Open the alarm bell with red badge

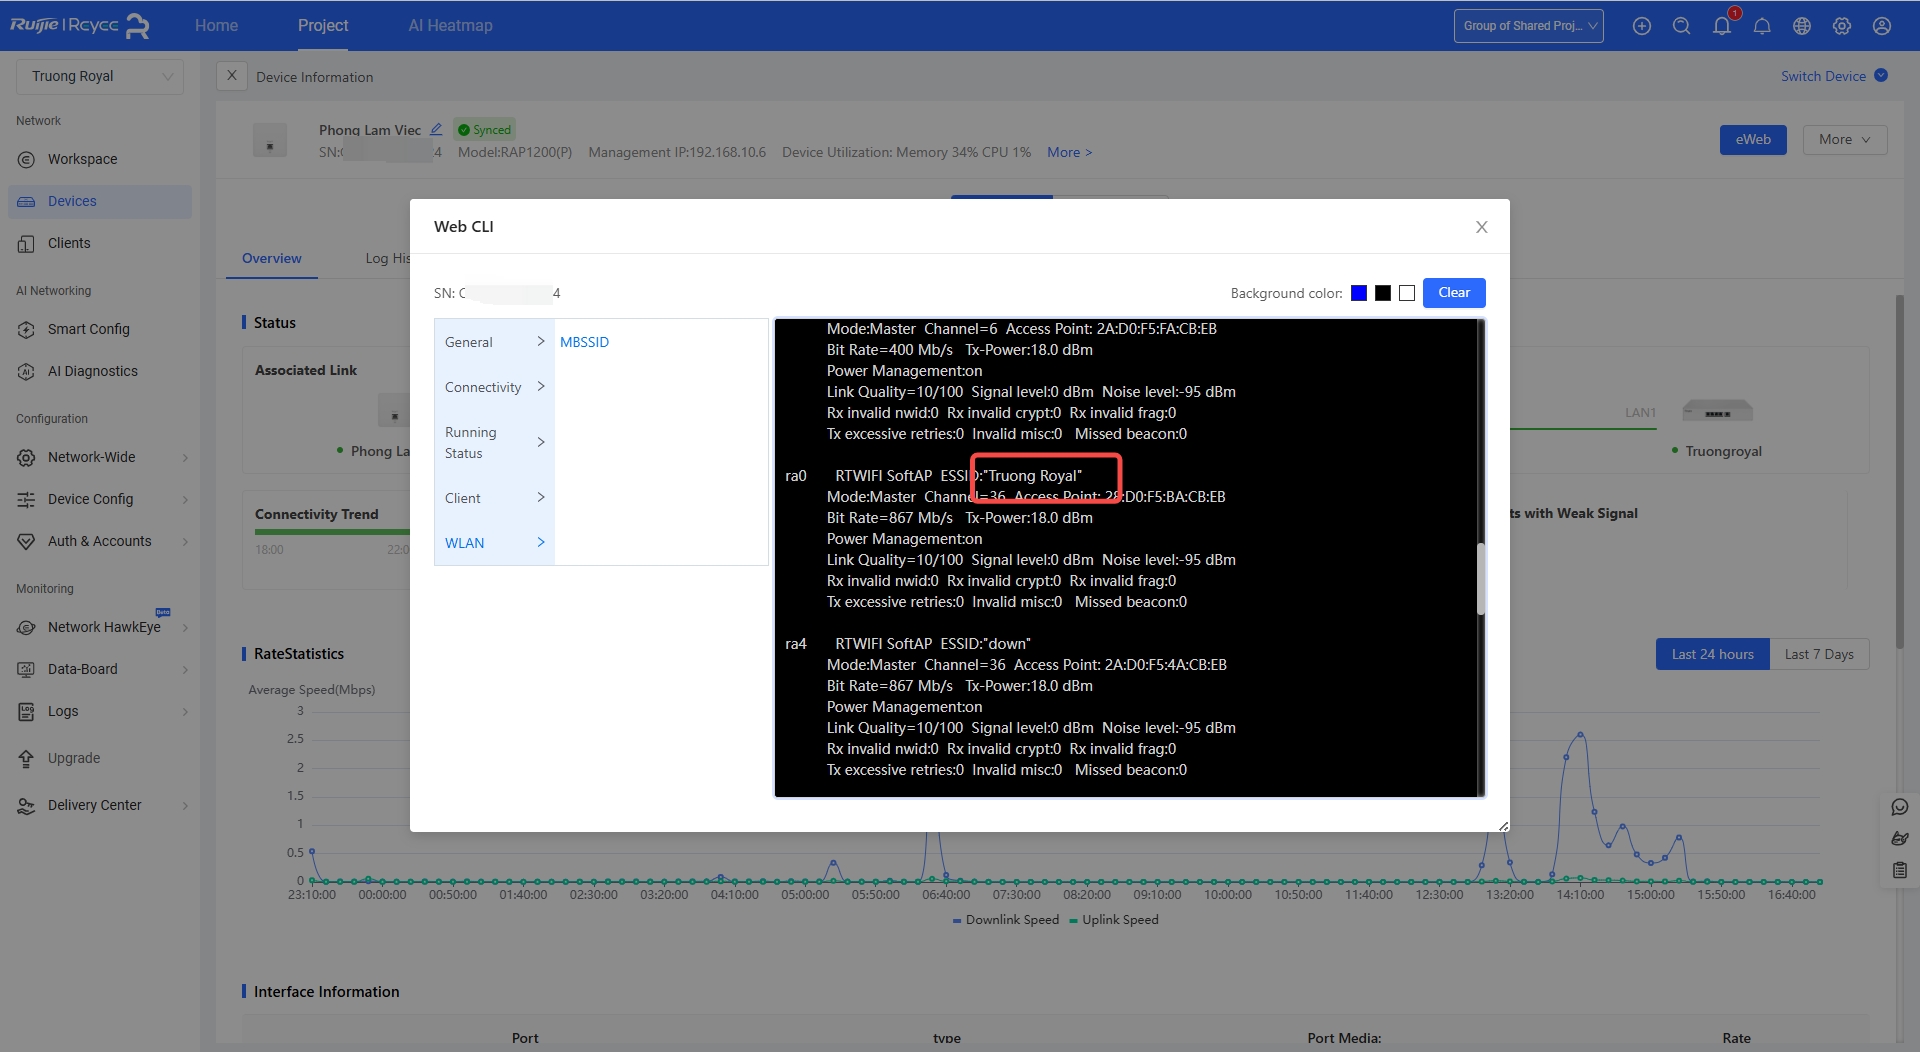pyautogui.click(x=1721, y=26)
